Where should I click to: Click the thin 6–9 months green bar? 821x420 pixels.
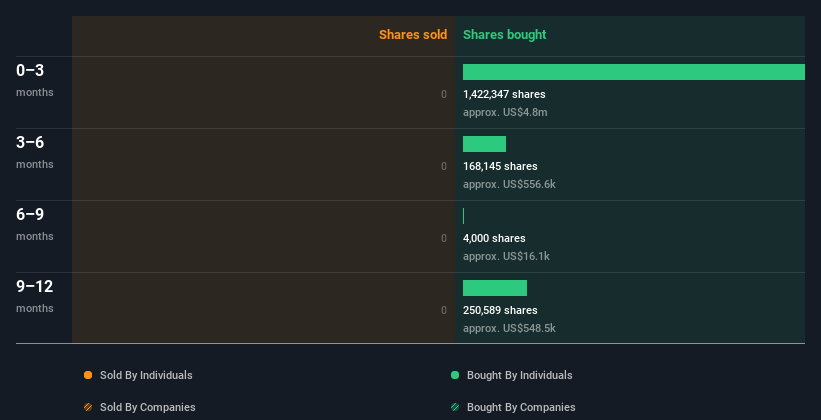click(463, 216)
